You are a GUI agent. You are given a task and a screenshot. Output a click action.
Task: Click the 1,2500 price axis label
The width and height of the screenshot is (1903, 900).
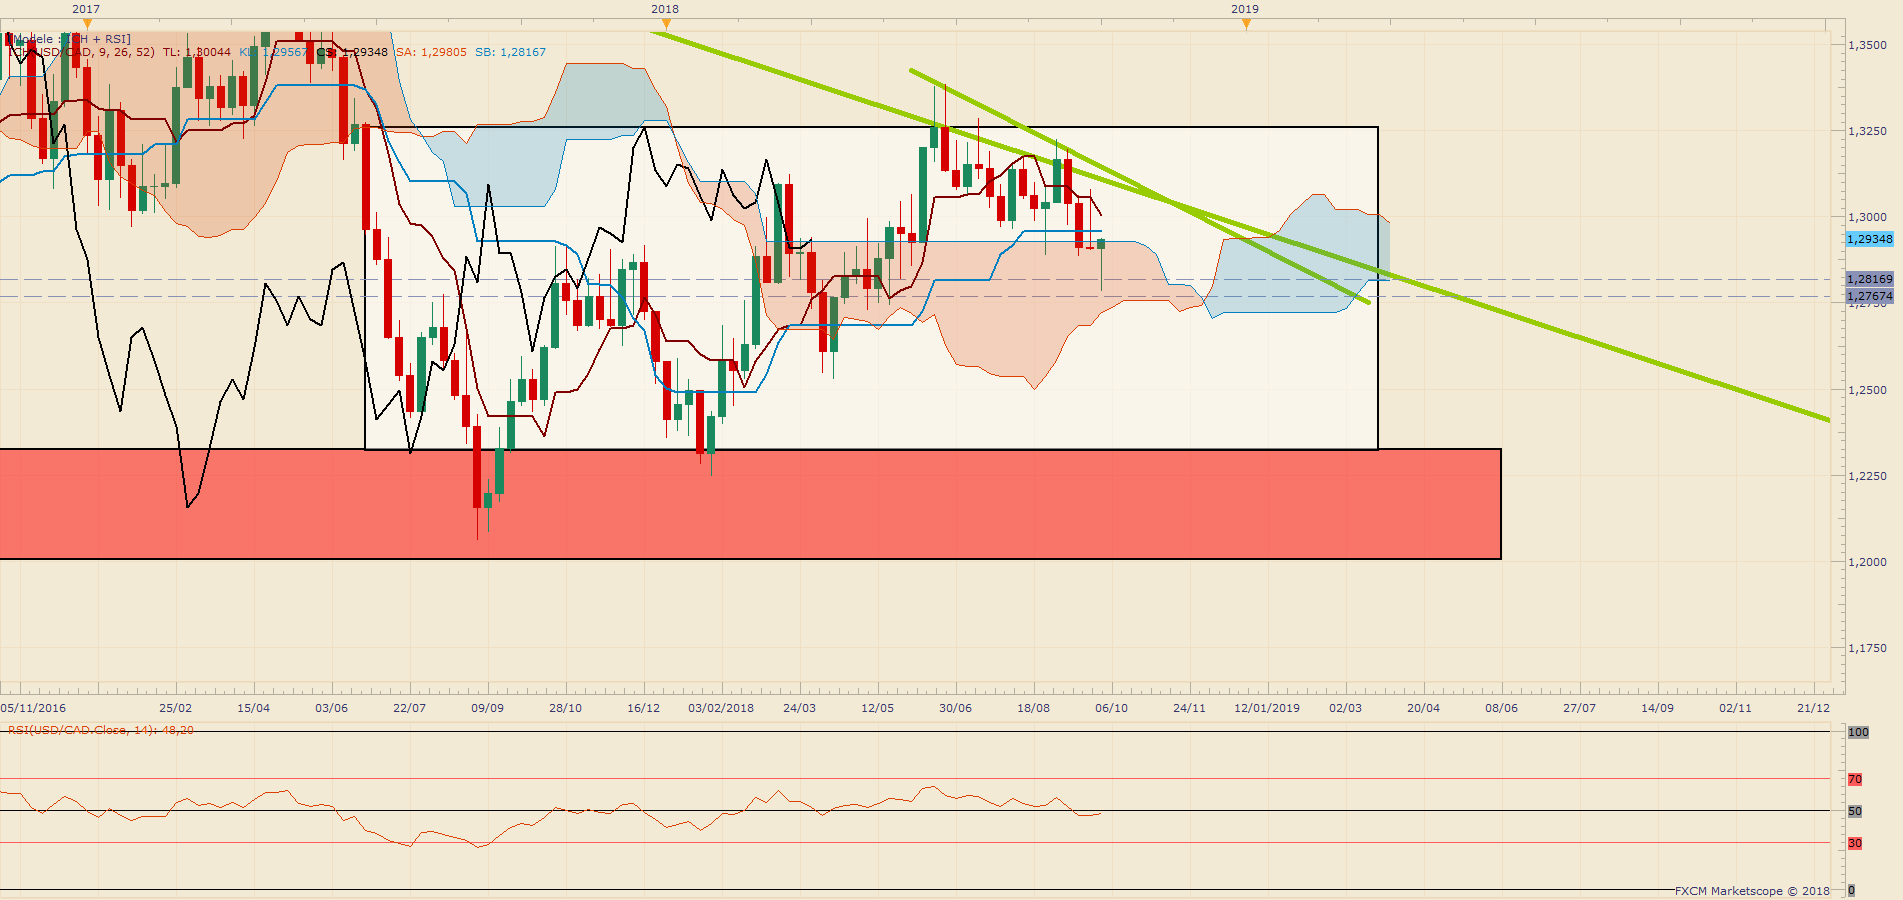[1867, 390]
